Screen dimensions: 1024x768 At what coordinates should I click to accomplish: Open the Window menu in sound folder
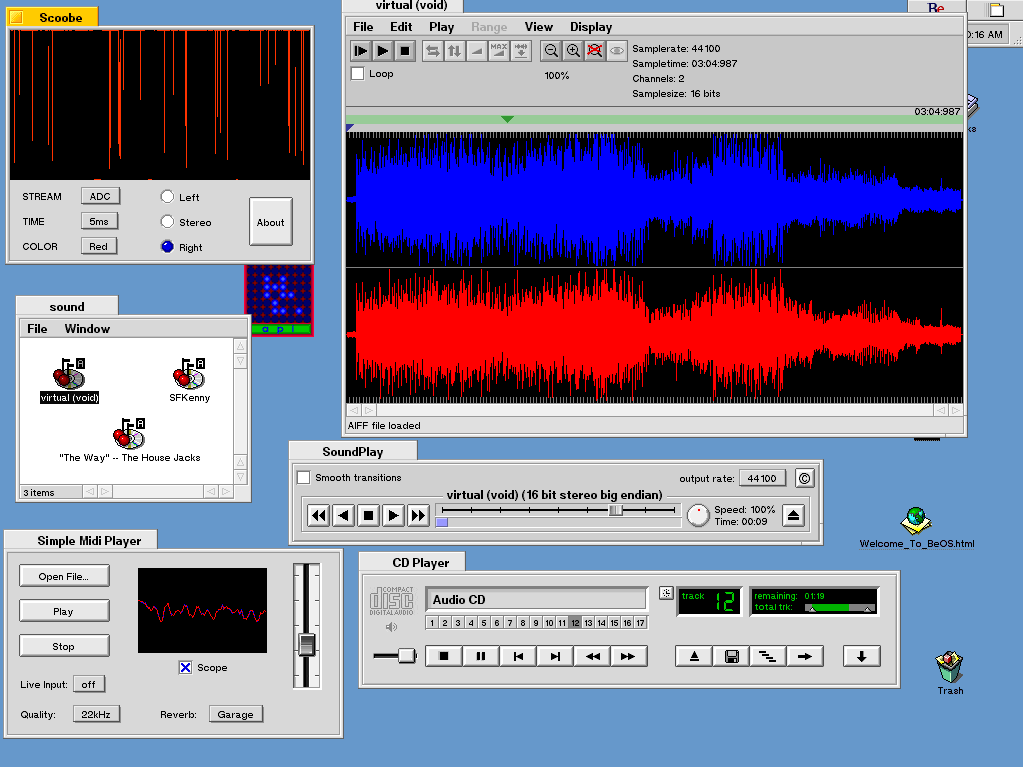tap(87, 329)
